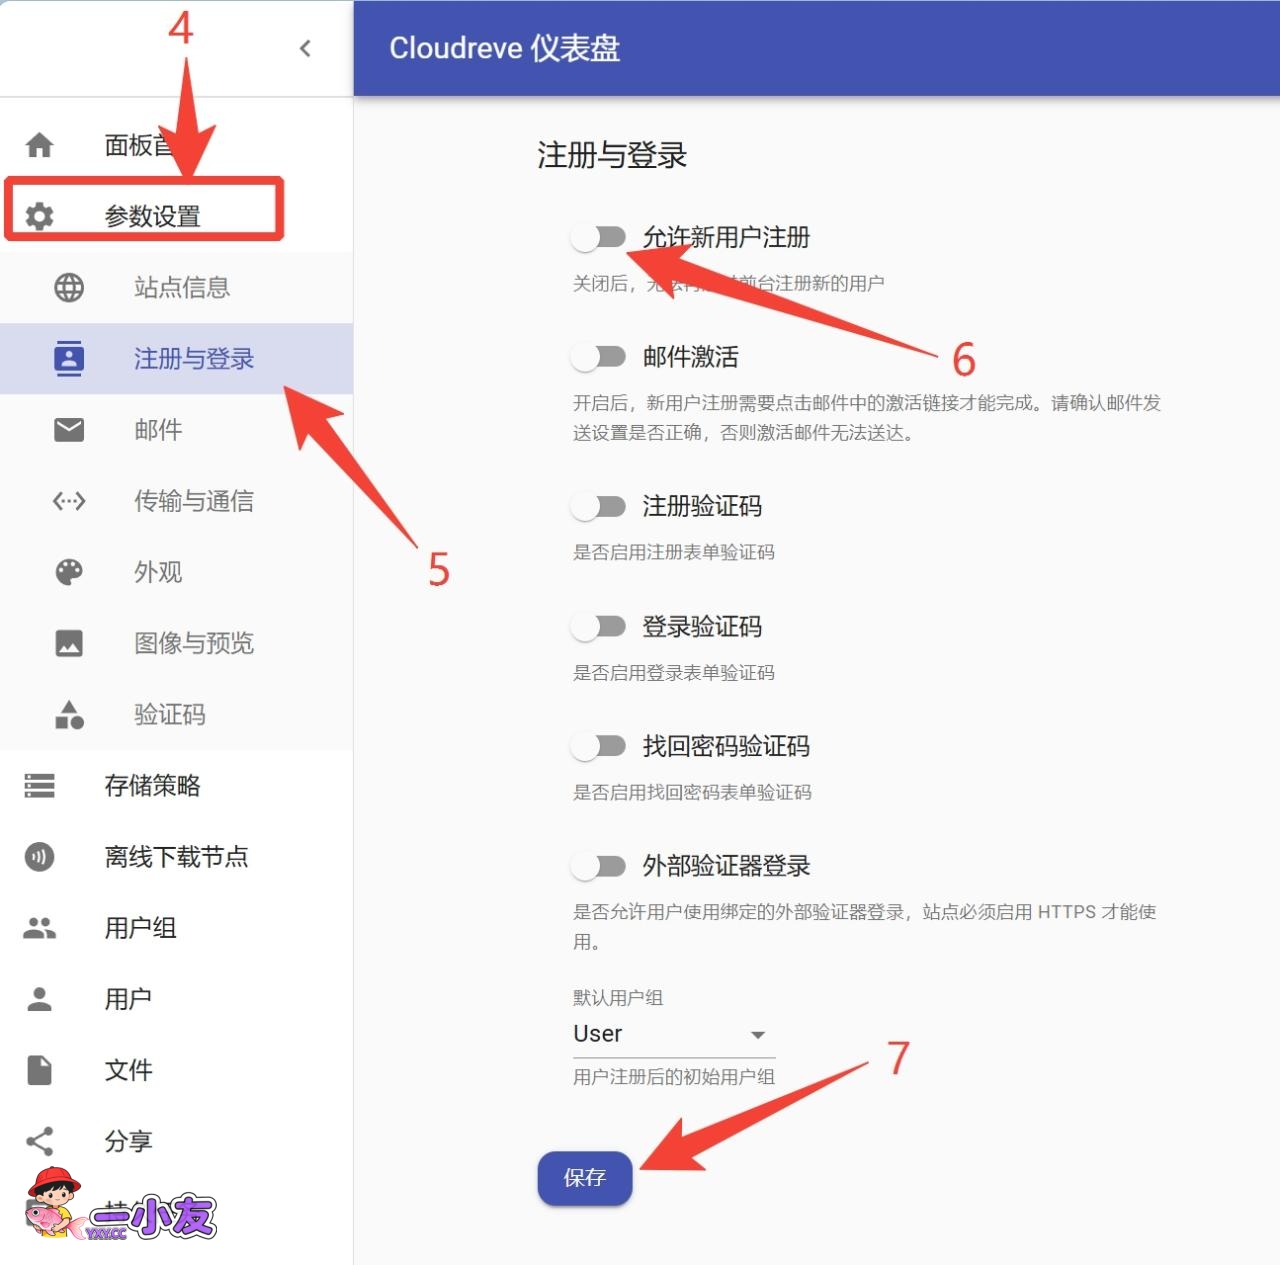Click the shapes icon for 验证码

click(69, 715)
